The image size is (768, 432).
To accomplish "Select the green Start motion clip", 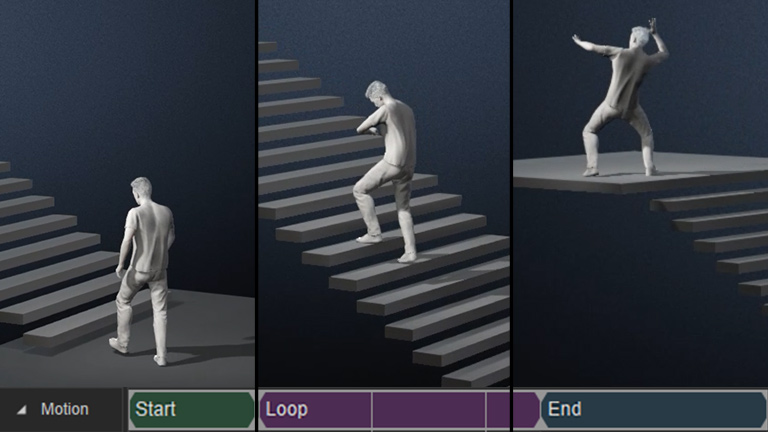I will 192,409.
